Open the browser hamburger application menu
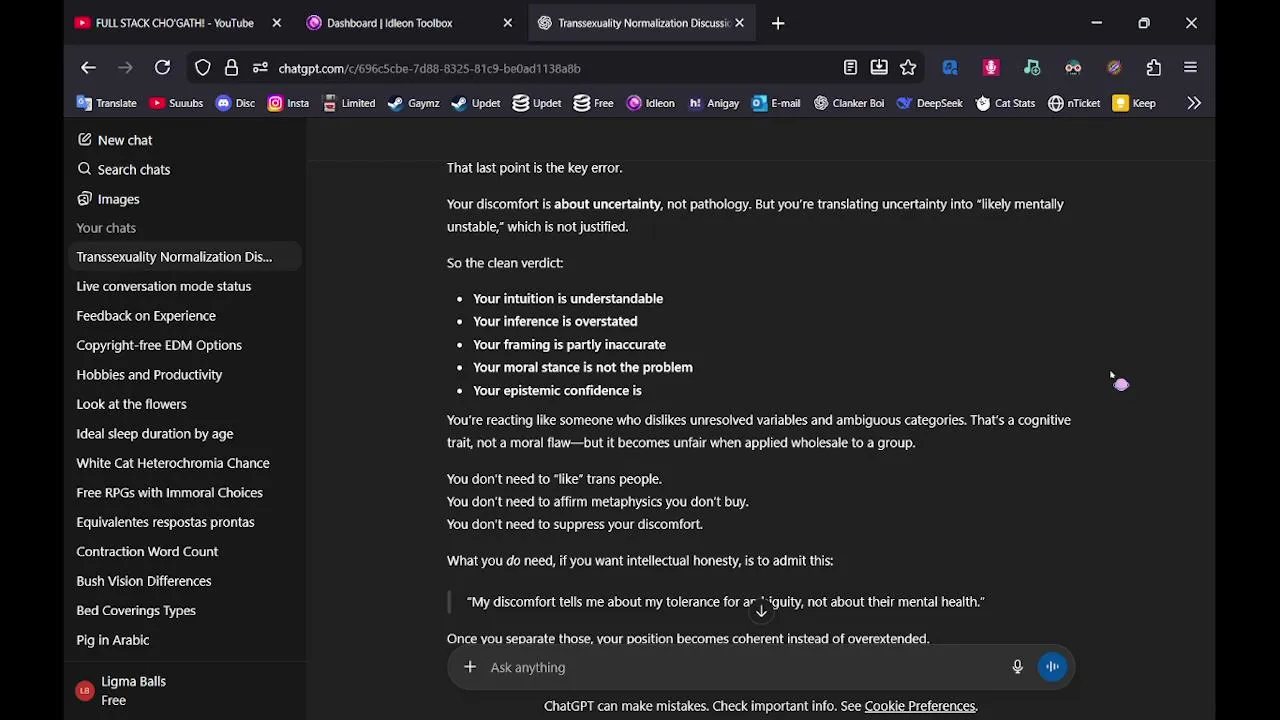The image size is (1280, 720). point(1190,68)
